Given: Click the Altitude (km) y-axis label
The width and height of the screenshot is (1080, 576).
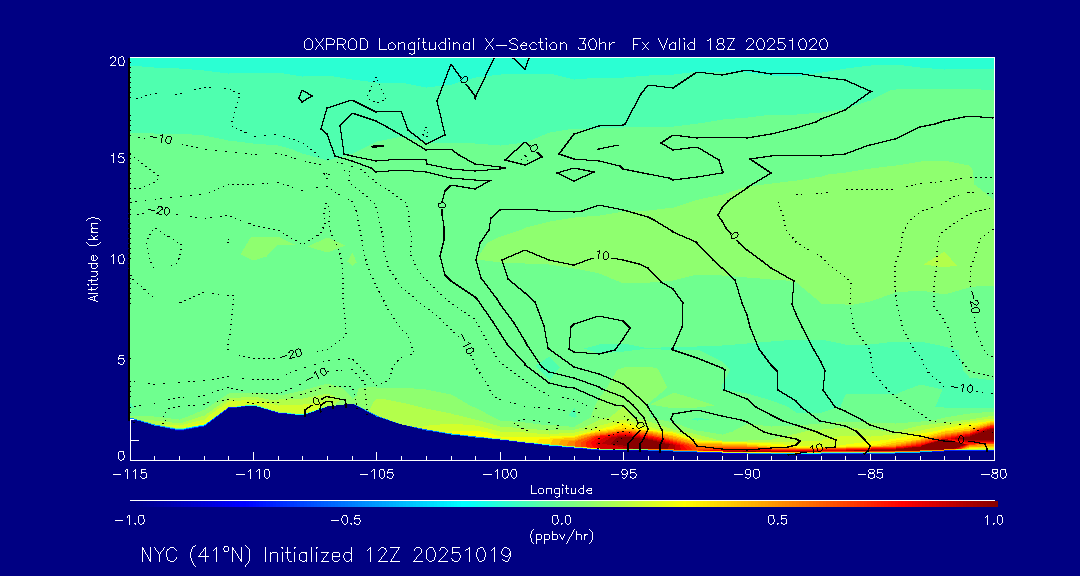Looking at the screenshot, I should coord(94,259).
